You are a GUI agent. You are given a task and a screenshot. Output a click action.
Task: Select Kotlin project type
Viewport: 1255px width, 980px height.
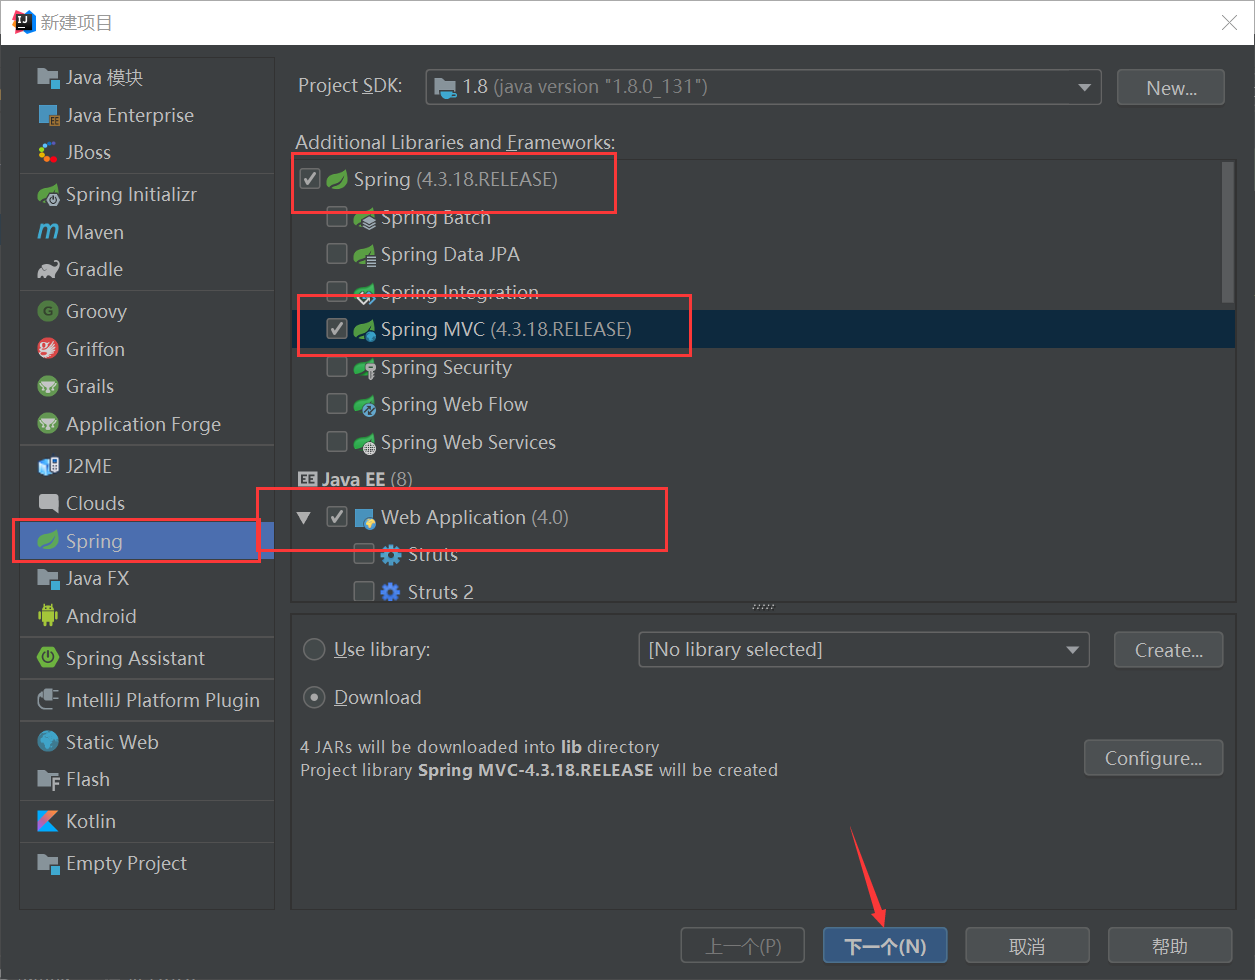click(x=146, y=821)
